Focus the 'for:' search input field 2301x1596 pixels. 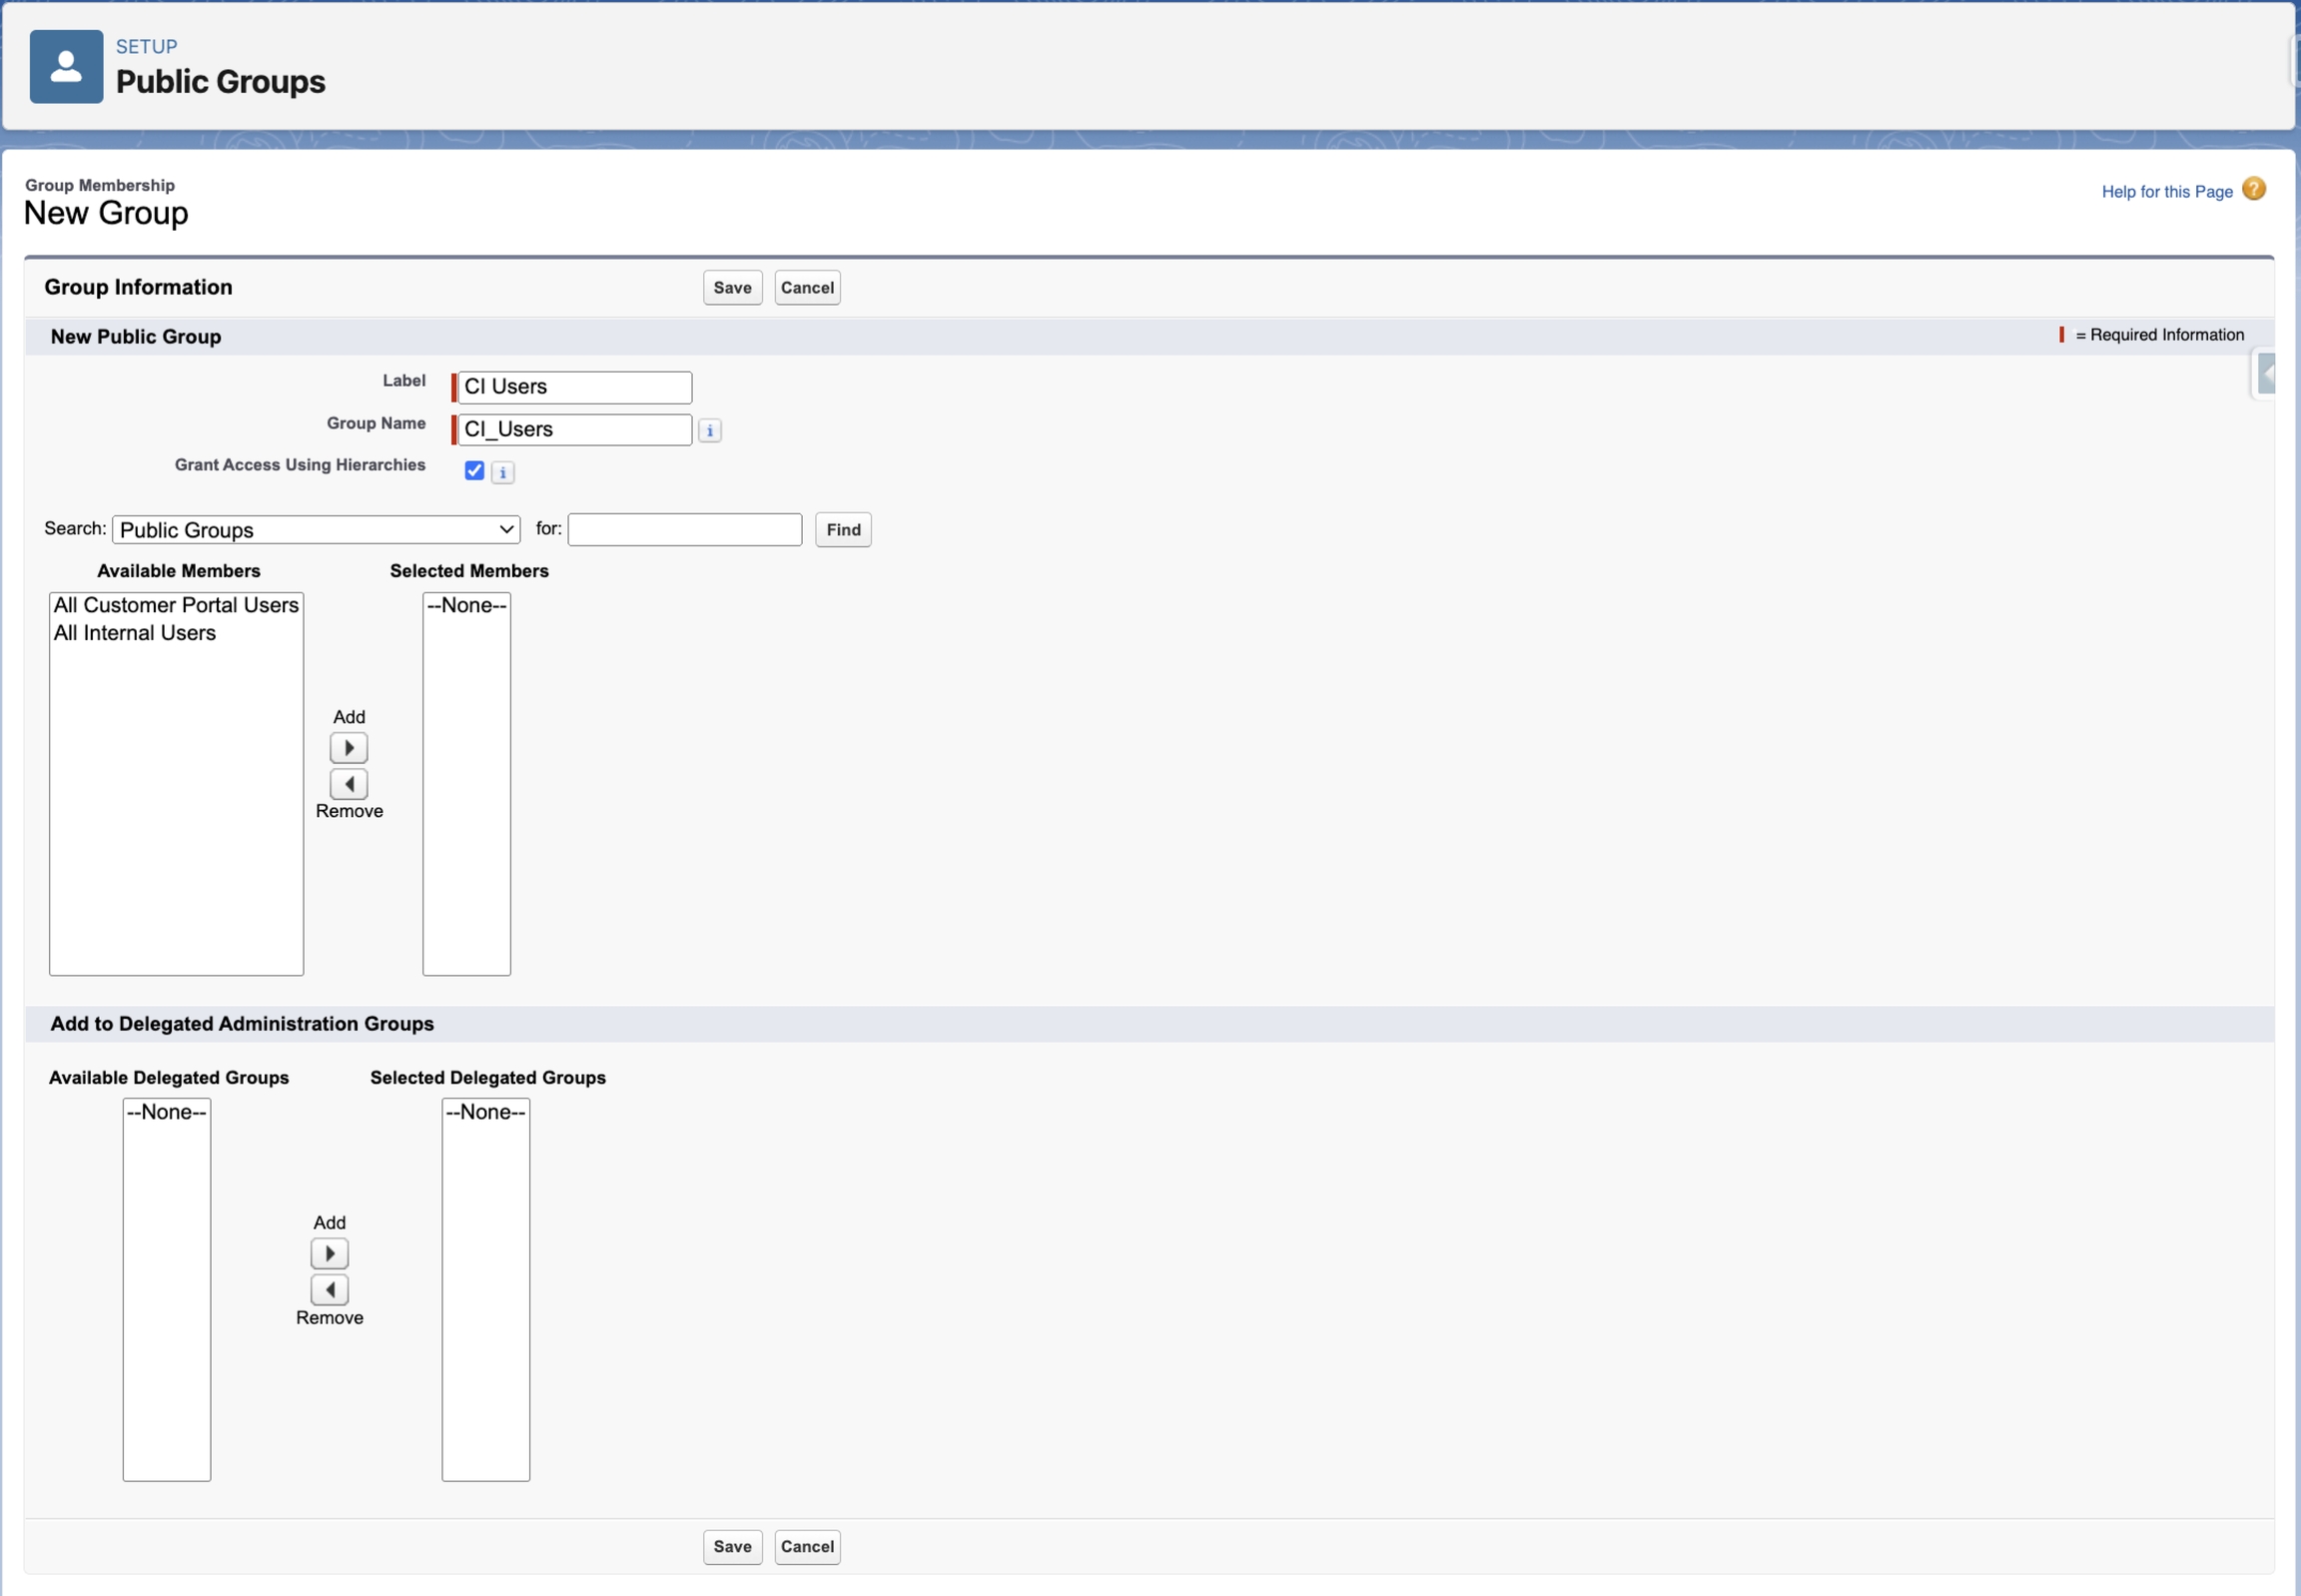click(684, 530)
